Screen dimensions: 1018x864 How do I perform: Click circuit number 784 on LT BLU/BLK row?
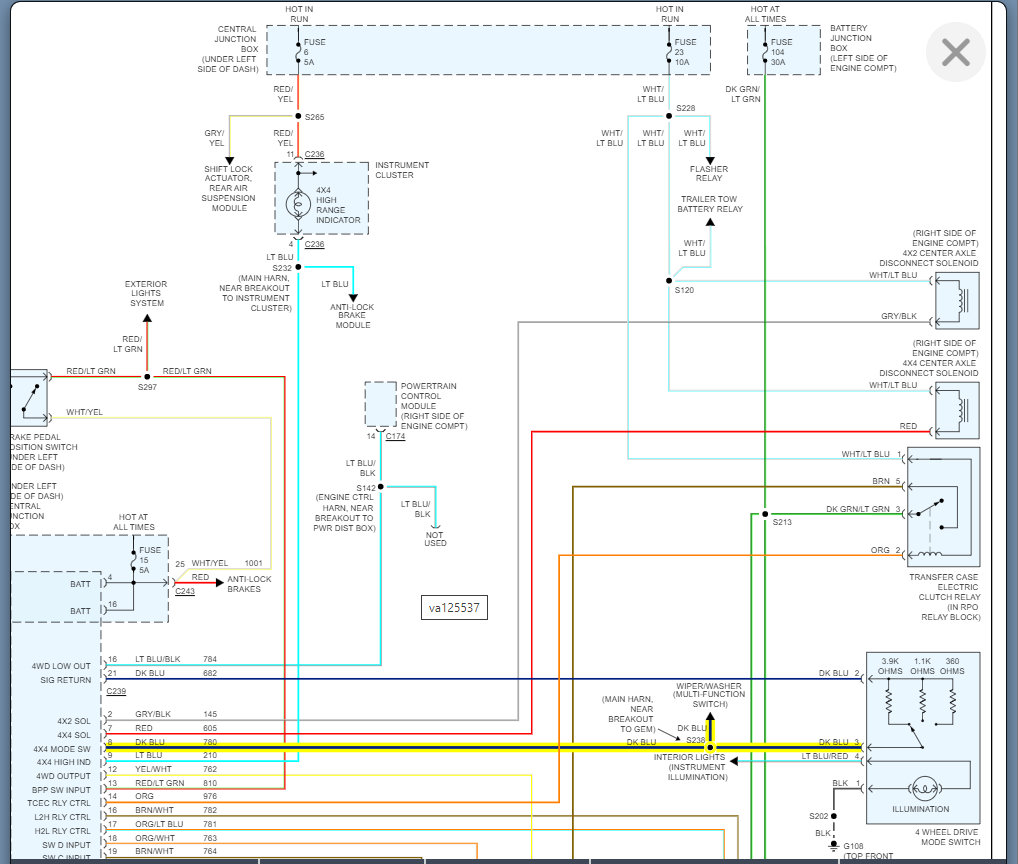(x=210, y=659)
